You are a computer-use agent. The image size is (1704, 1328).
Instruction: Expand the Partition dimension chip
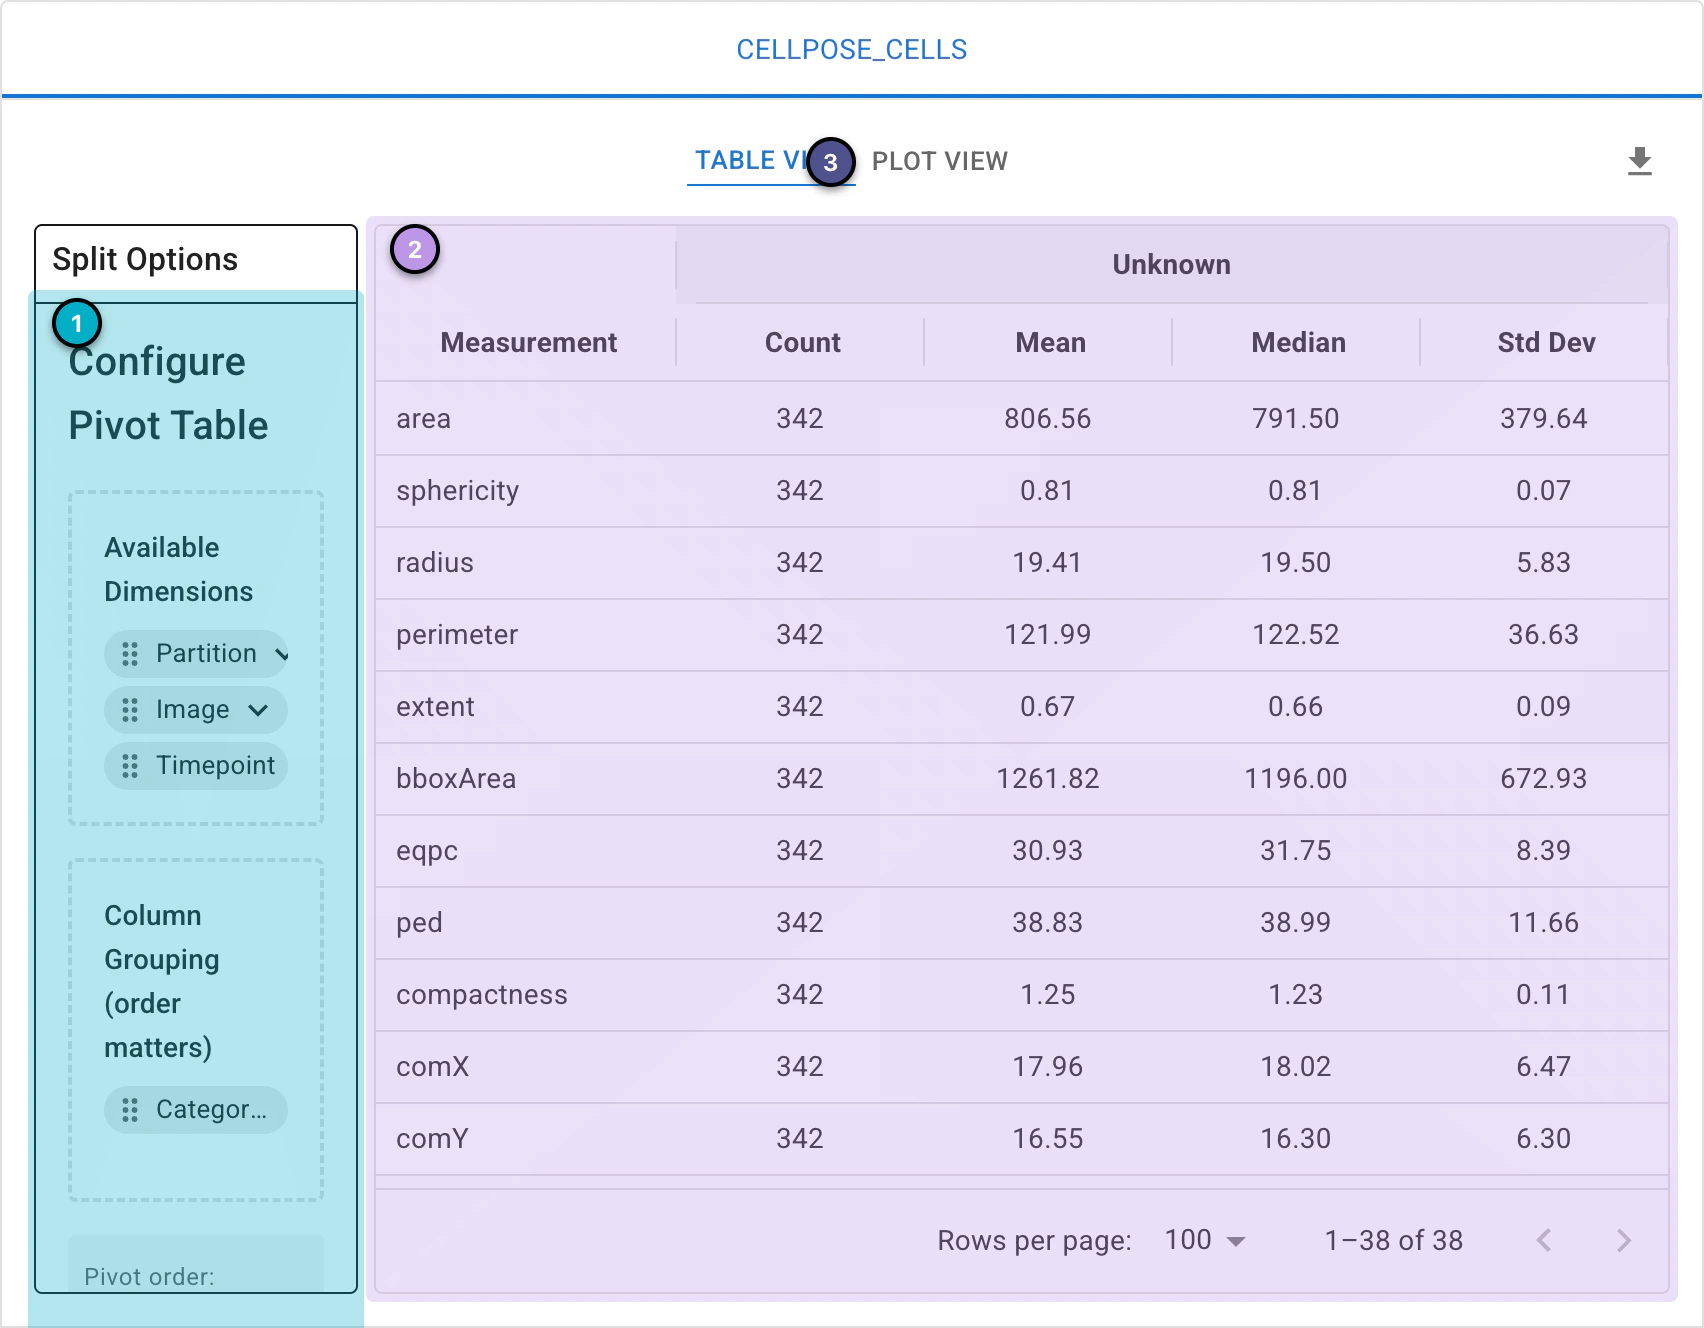[x=281, y=654]
